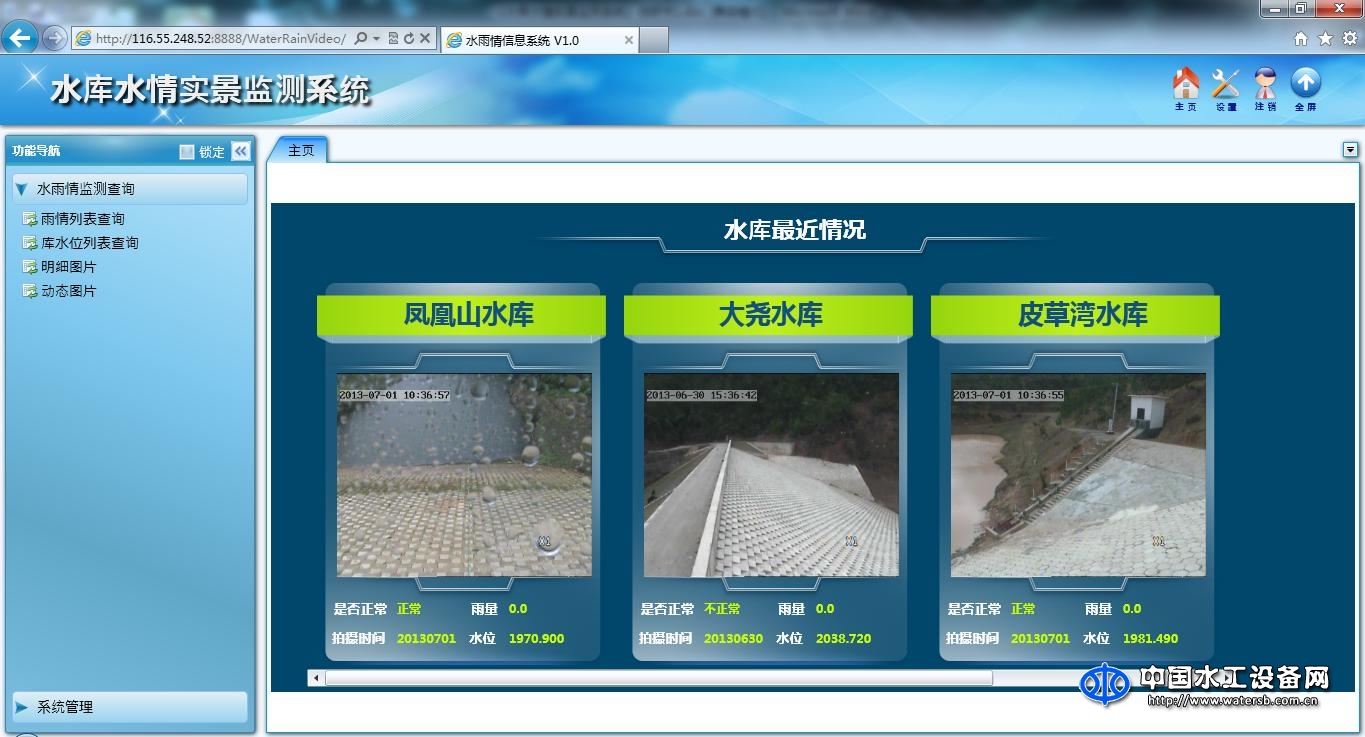Select 动态图片 from the sidebar
The height and width of the screenshot is (737, 1365).
(x=70, y=291)
